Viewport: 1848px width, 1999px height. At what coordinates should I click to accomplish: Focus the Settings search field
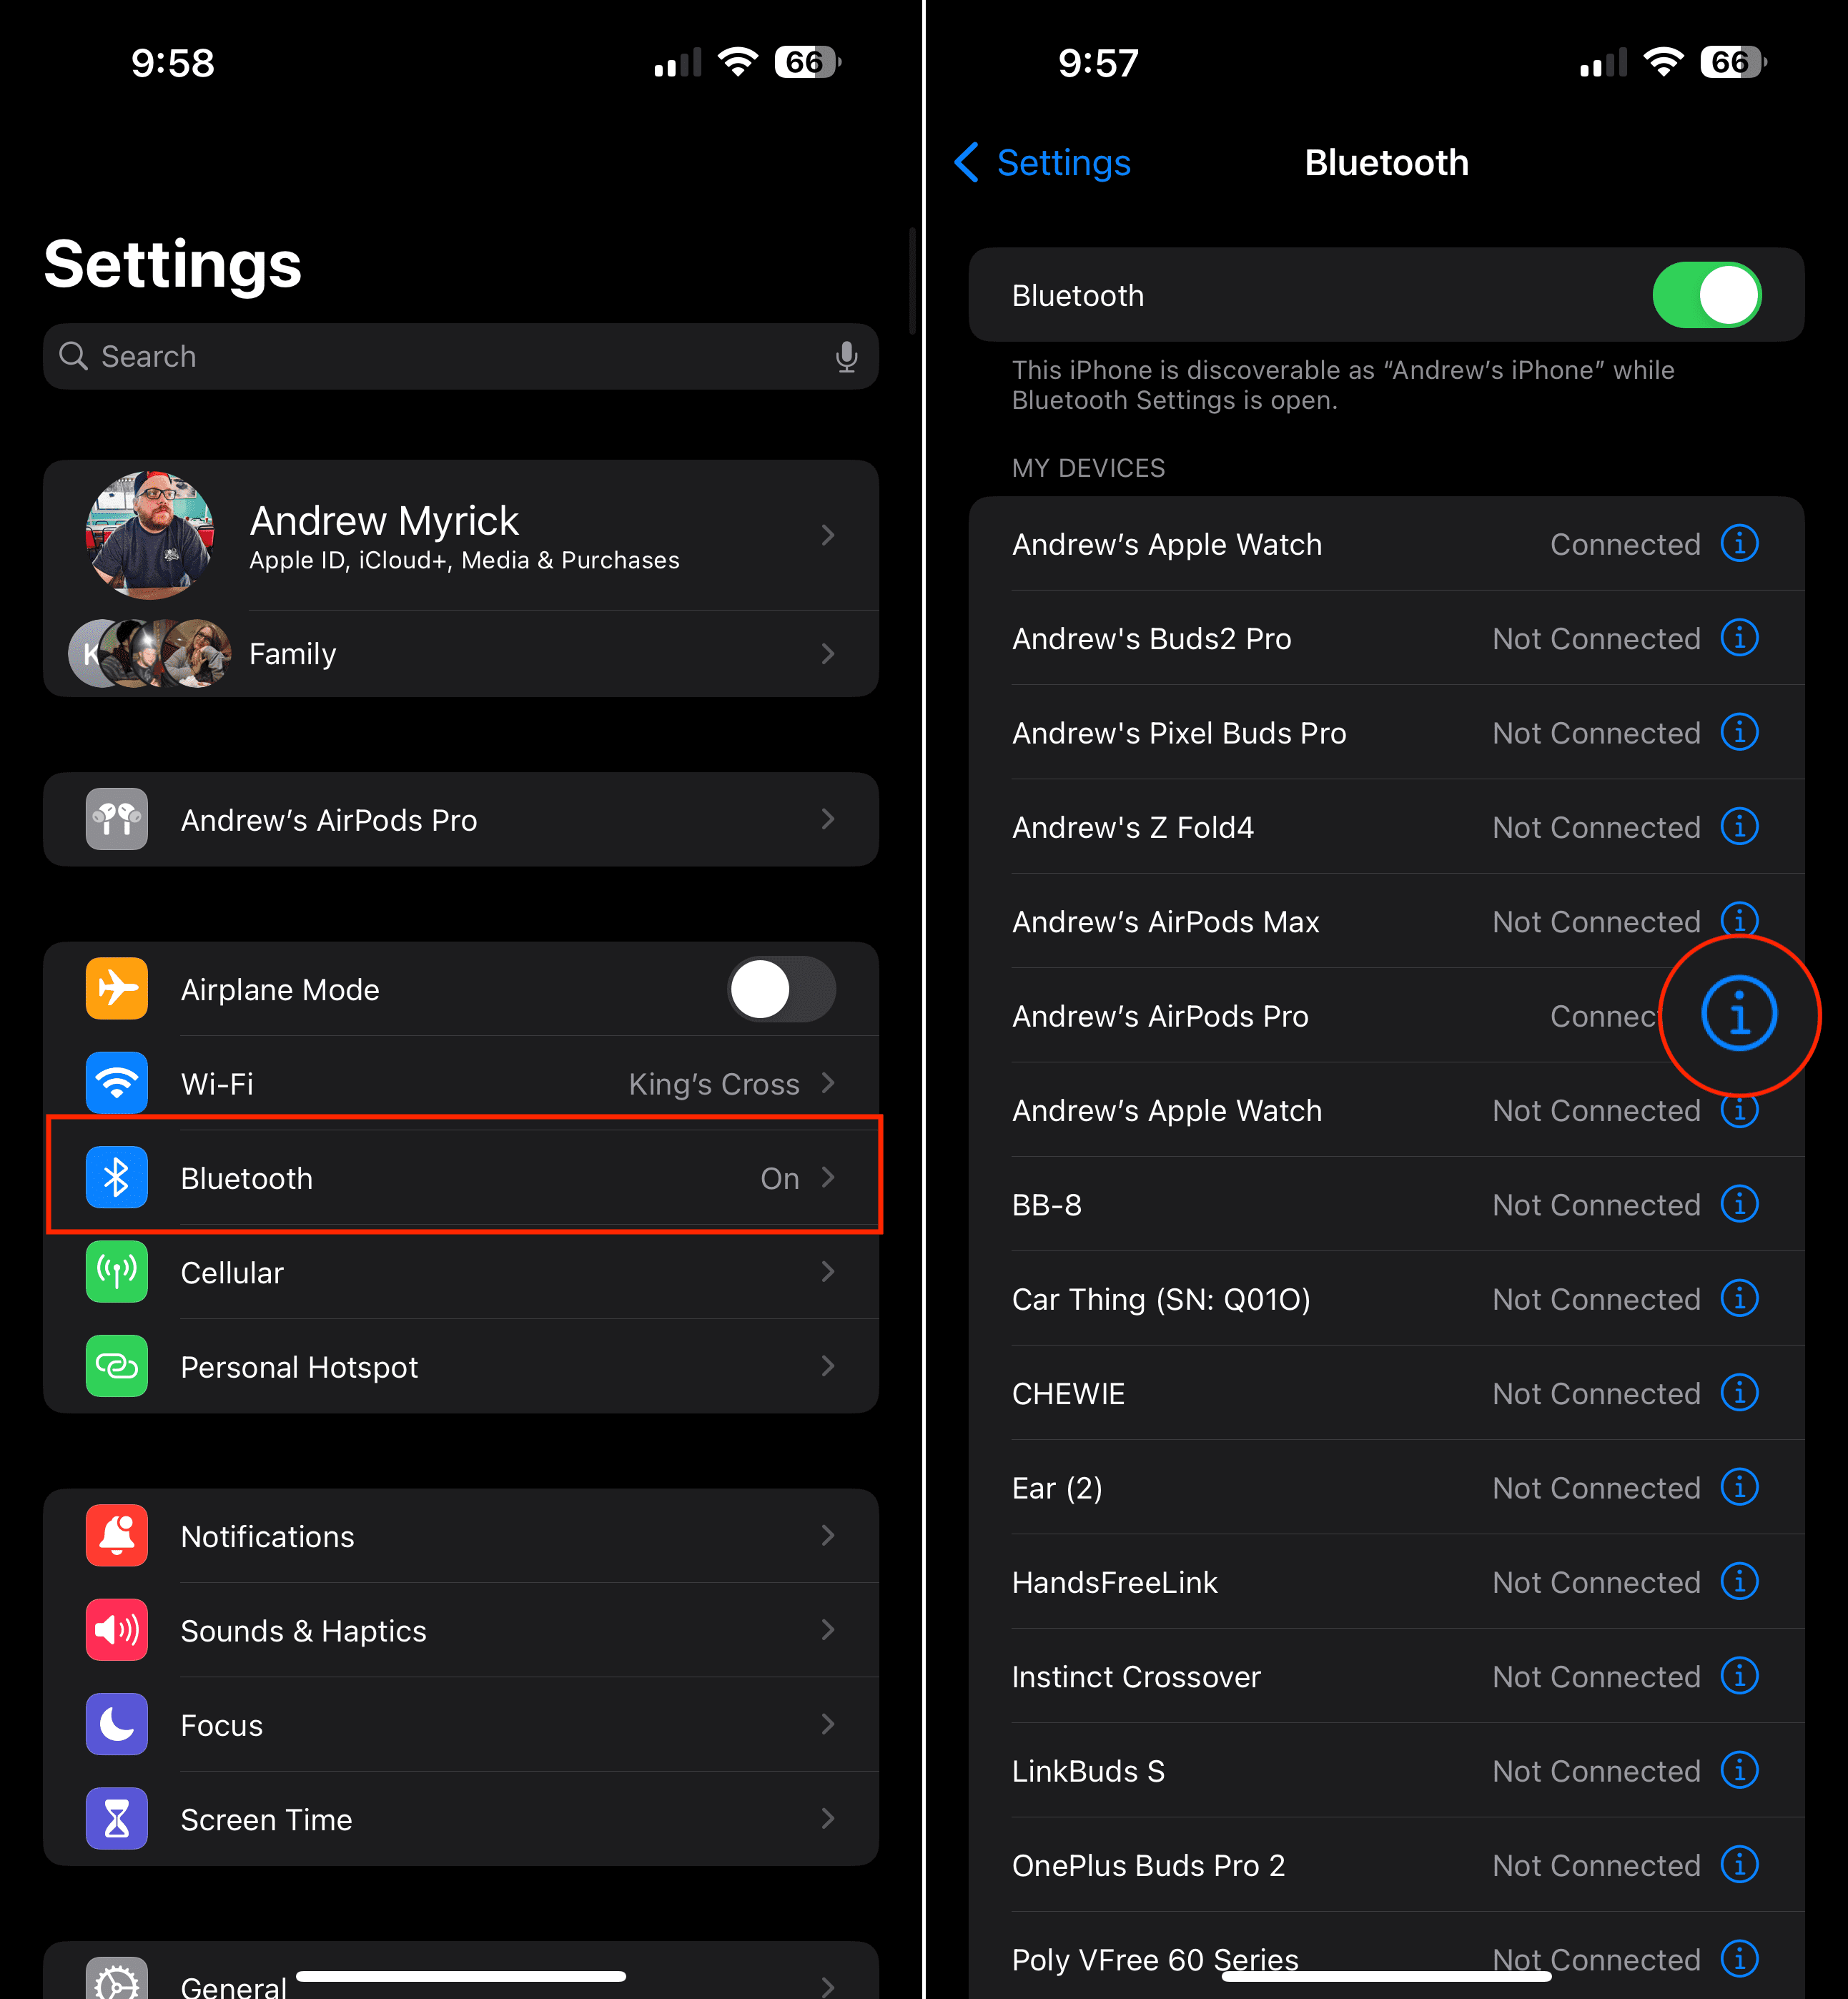pyautogui.click(x=461, y=356)
